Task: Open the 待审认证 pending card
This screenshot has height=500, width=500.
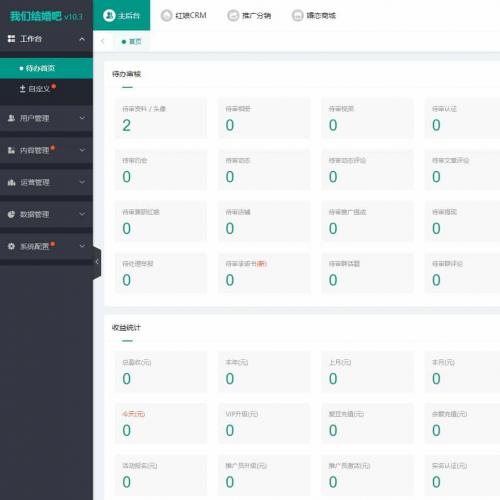Action: click(x=462, y=118)
